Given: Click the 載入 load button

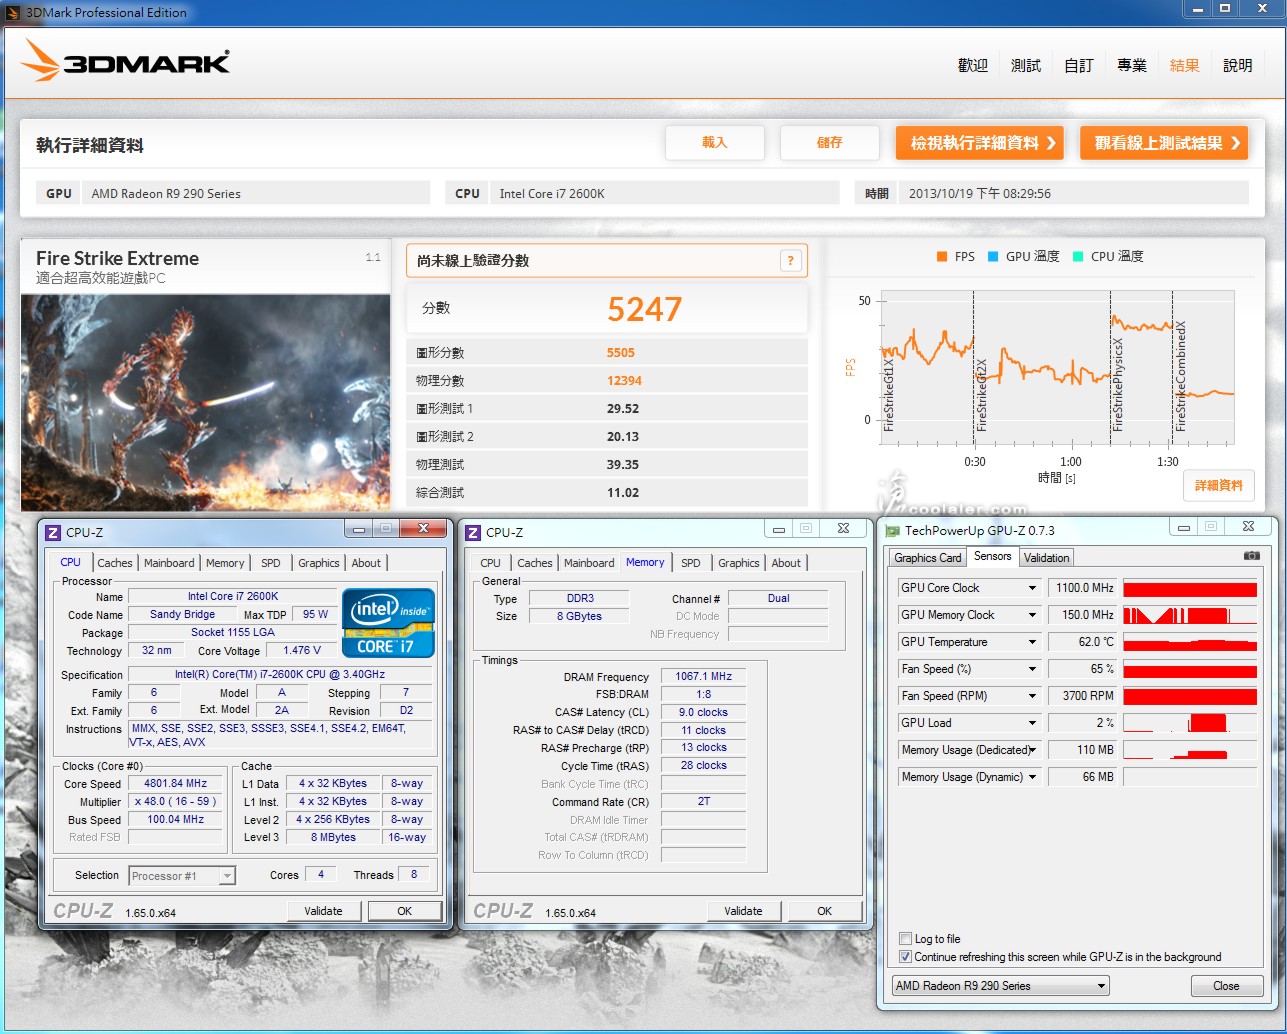Looking at the screenshot, I should (x=715, y=143).
